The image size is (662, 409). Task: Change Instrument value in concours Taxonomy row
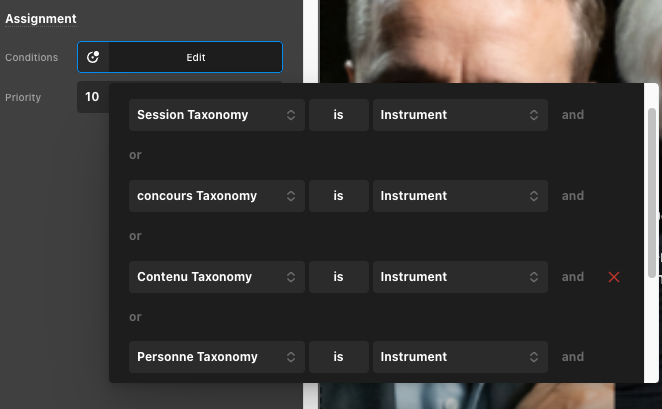[x=460, y=196]
